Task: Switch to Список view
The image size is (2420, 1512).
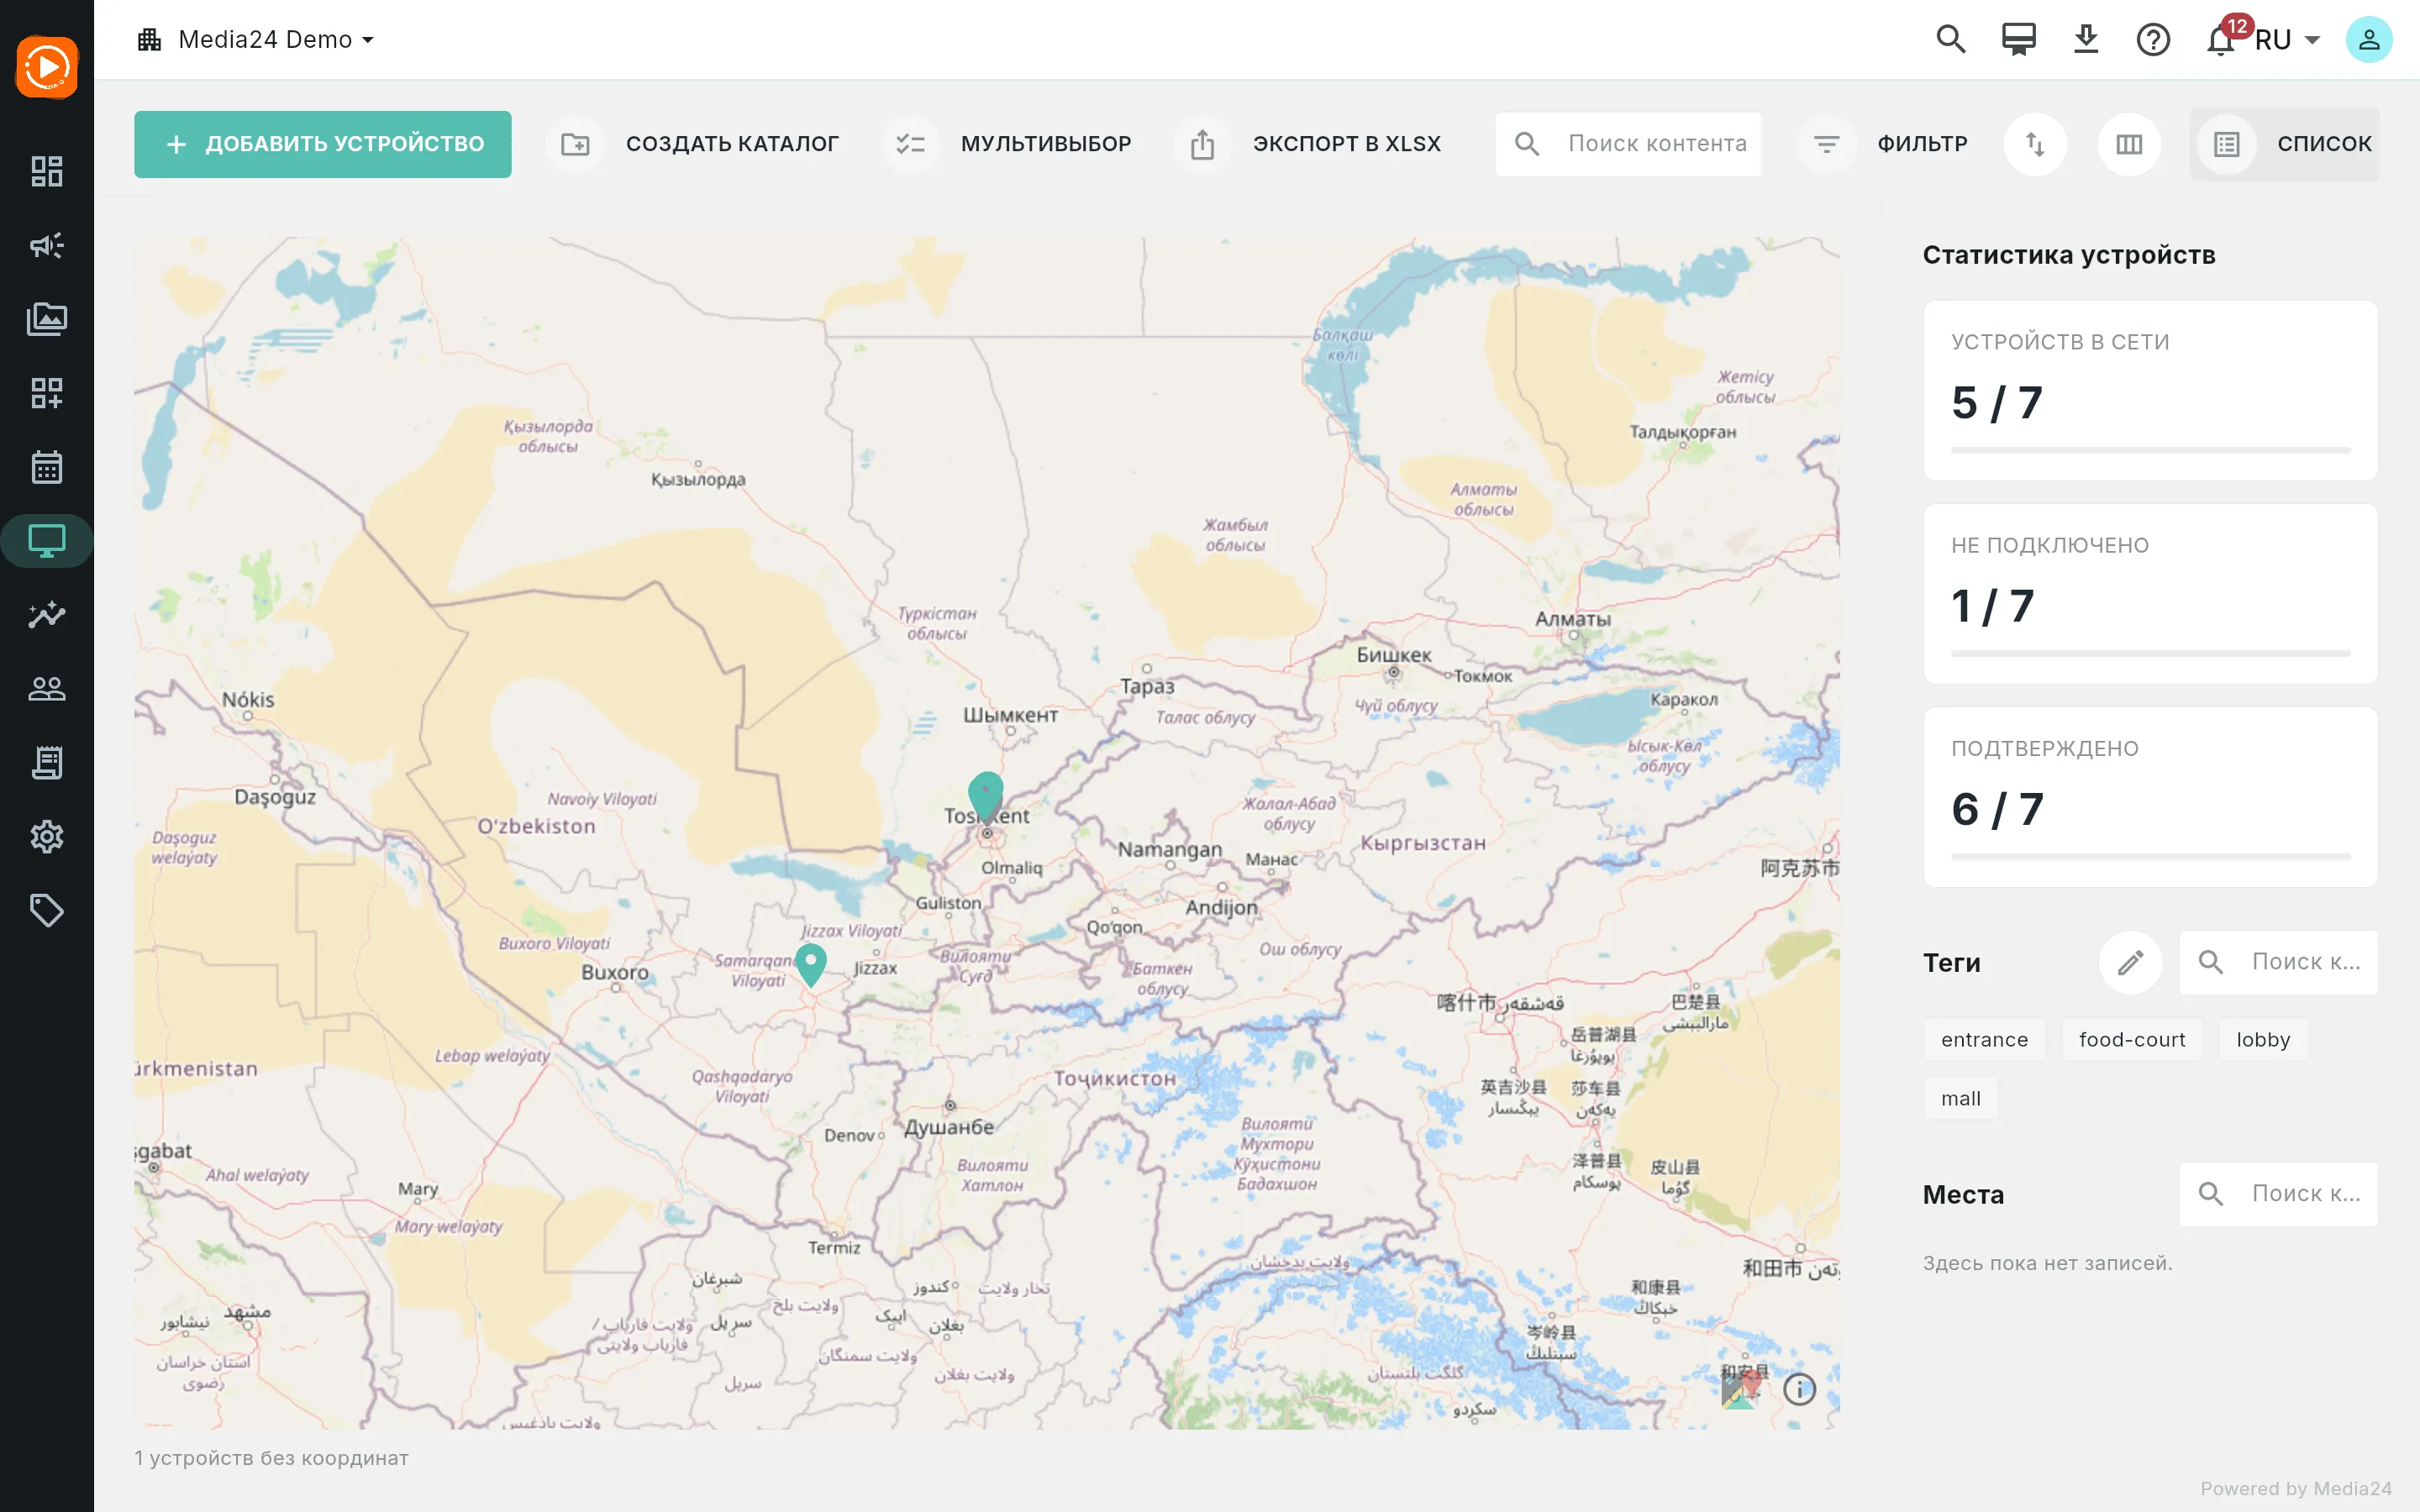Action: click(2284, 144)
